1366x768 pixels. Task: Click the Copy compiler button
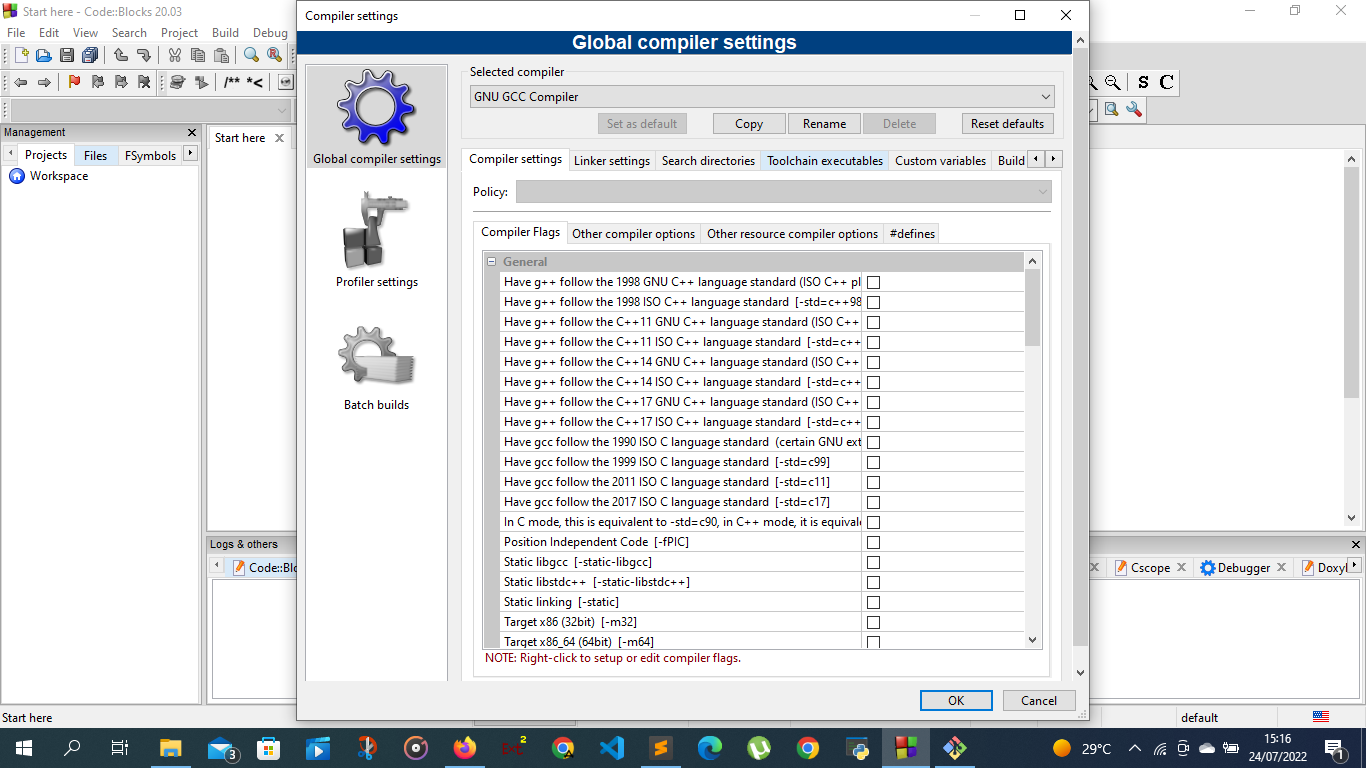pos(749,124)
